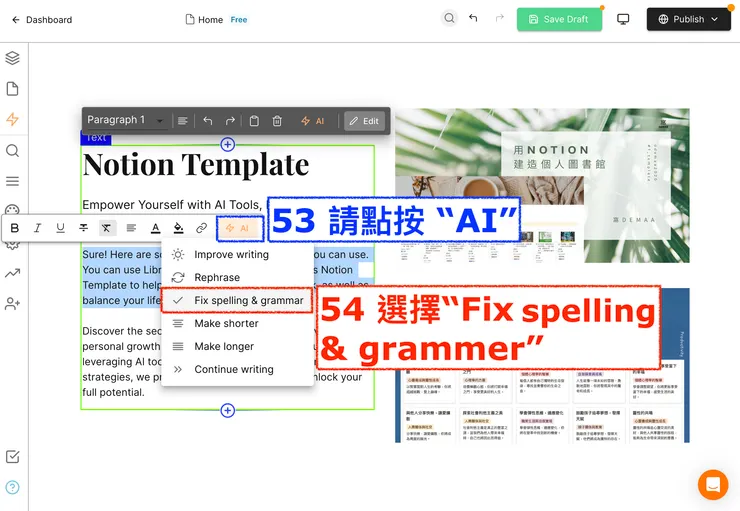The height and width of the screenshot is (511, 740).
Task: Redo using the top bar arrow
Action: 500,18
